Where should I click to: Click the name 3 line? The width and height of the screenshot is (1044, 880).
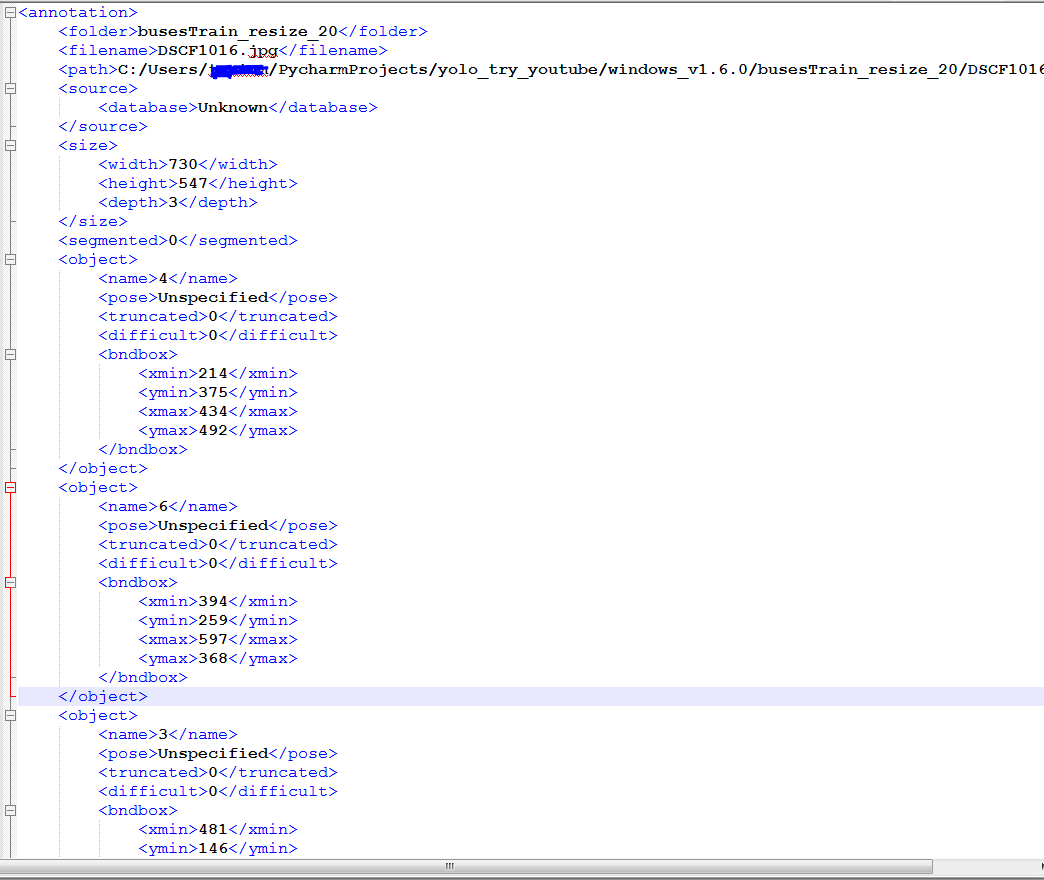(168, 735)
